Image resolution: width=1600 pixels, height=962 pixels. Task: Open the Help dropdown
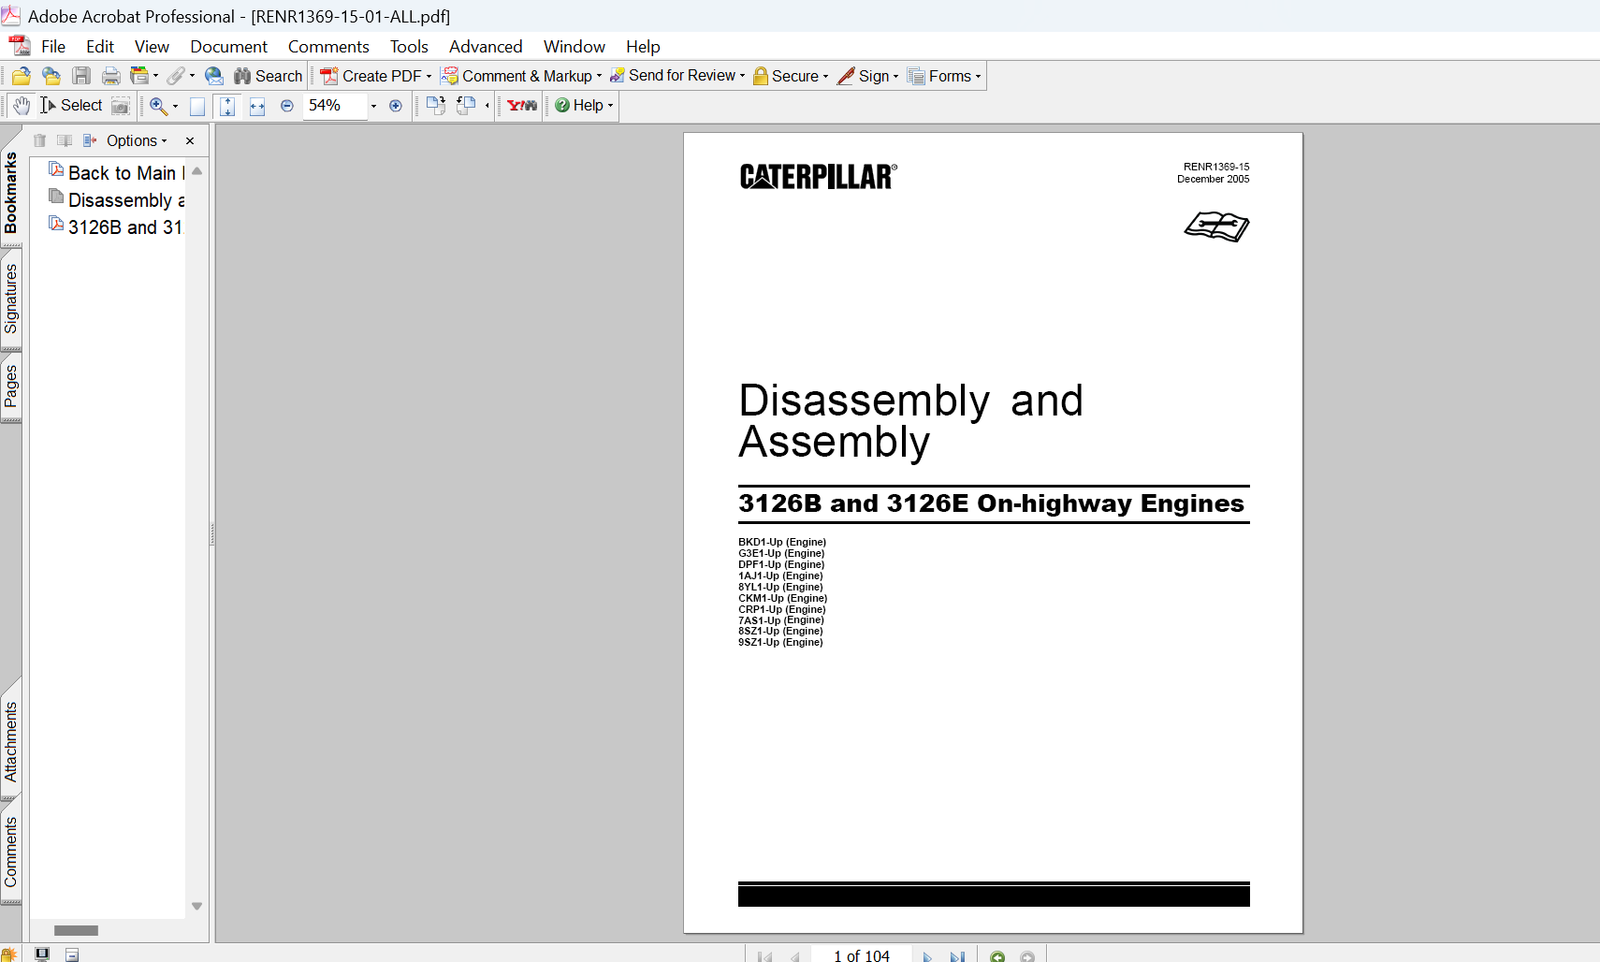pyautogui.click(x=584, y=105)
